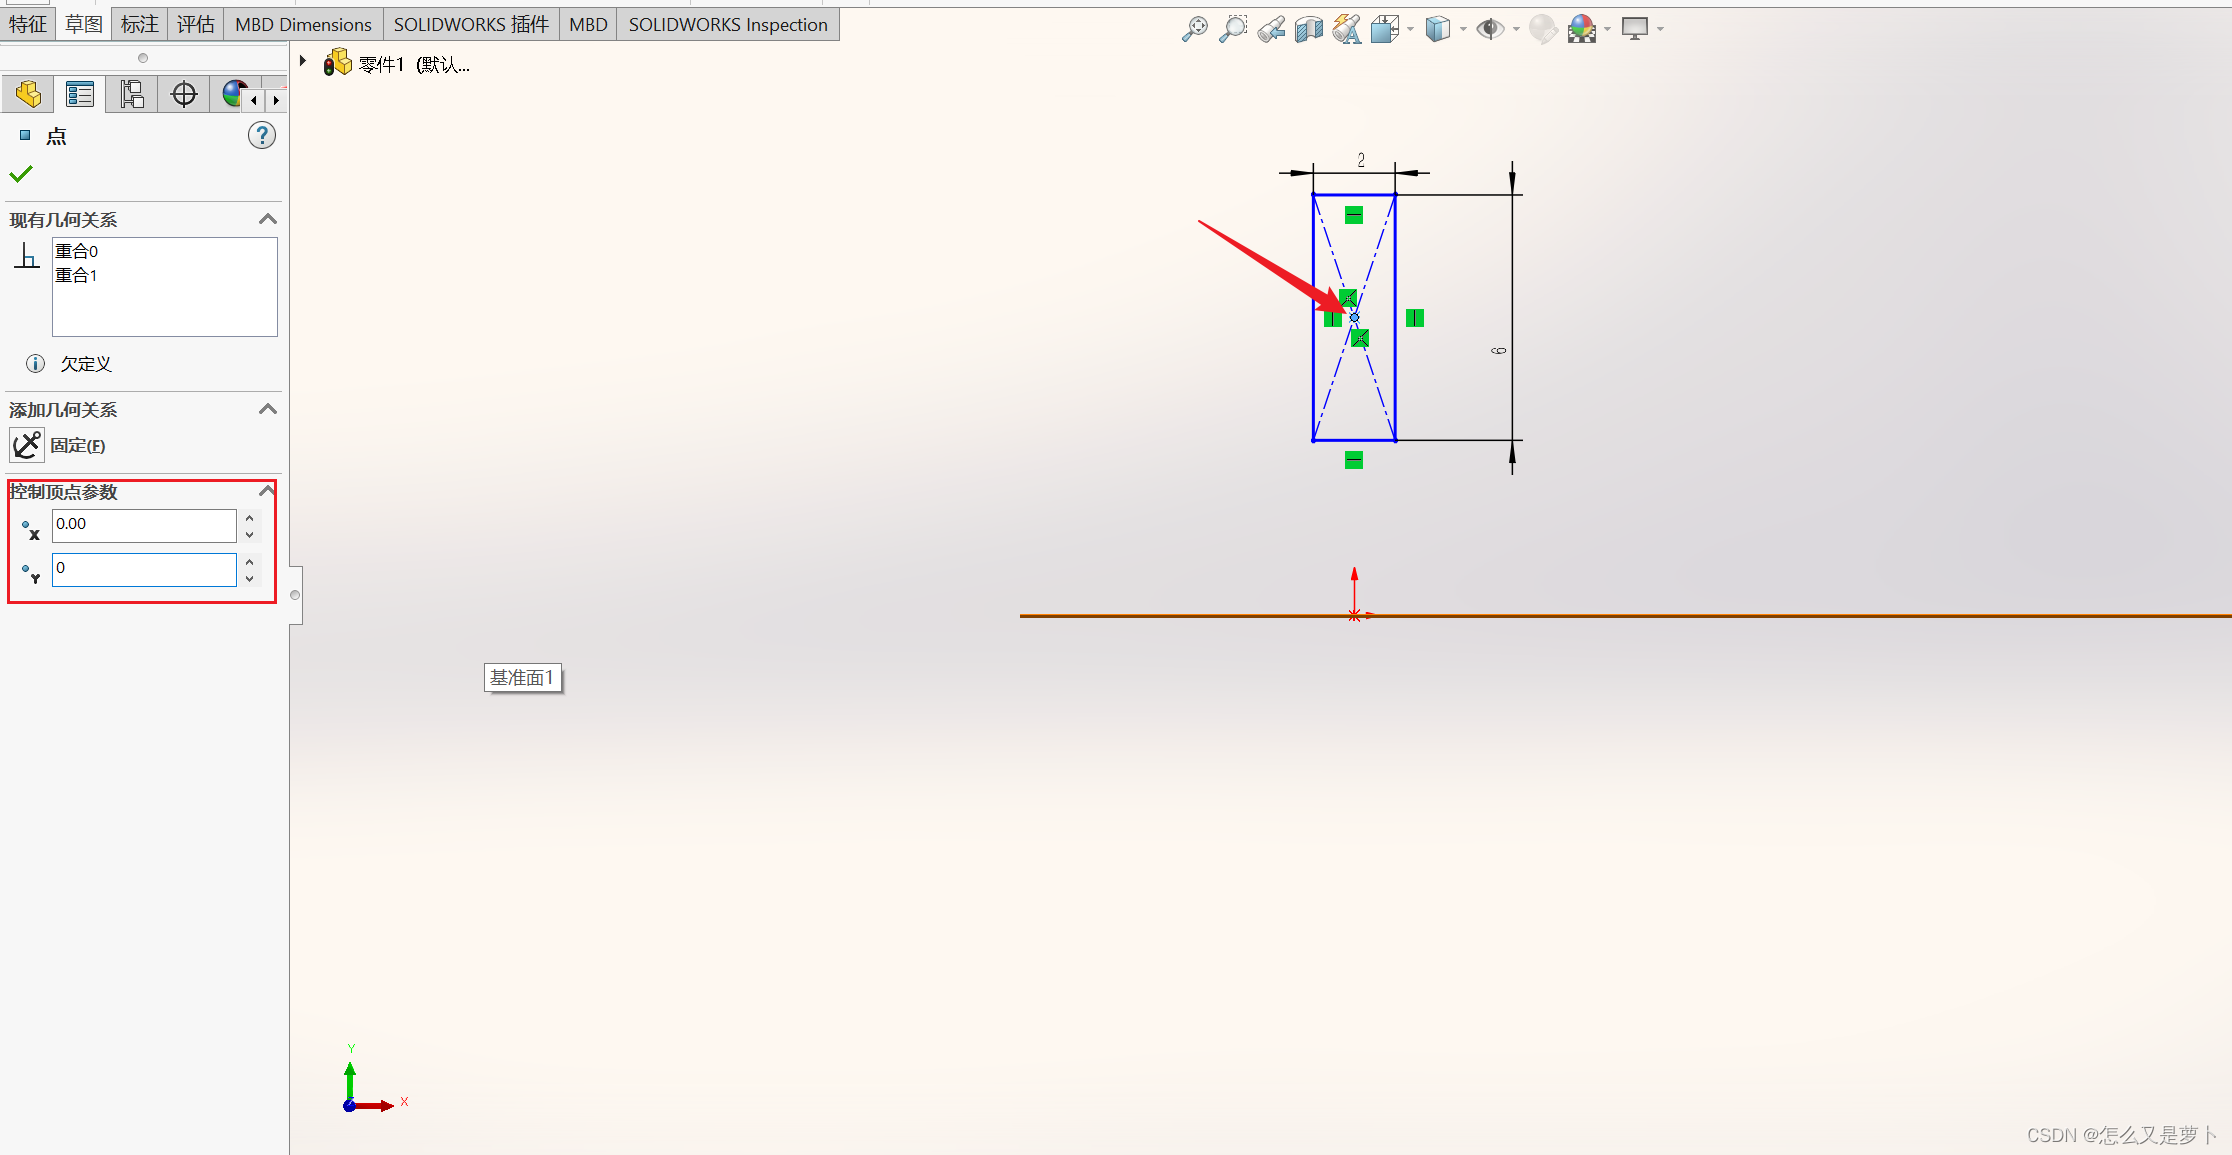Click Apply Scene icon
This screenshot has width=2232, height=1155.
1582,29
